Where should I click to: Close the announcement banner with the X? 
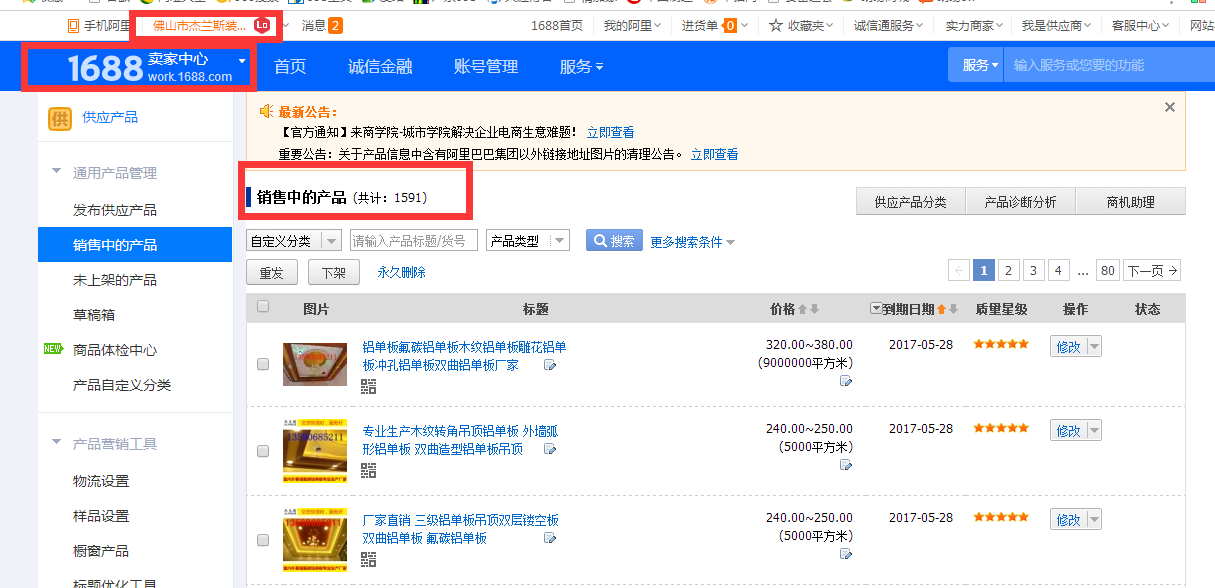point(1170,107)
